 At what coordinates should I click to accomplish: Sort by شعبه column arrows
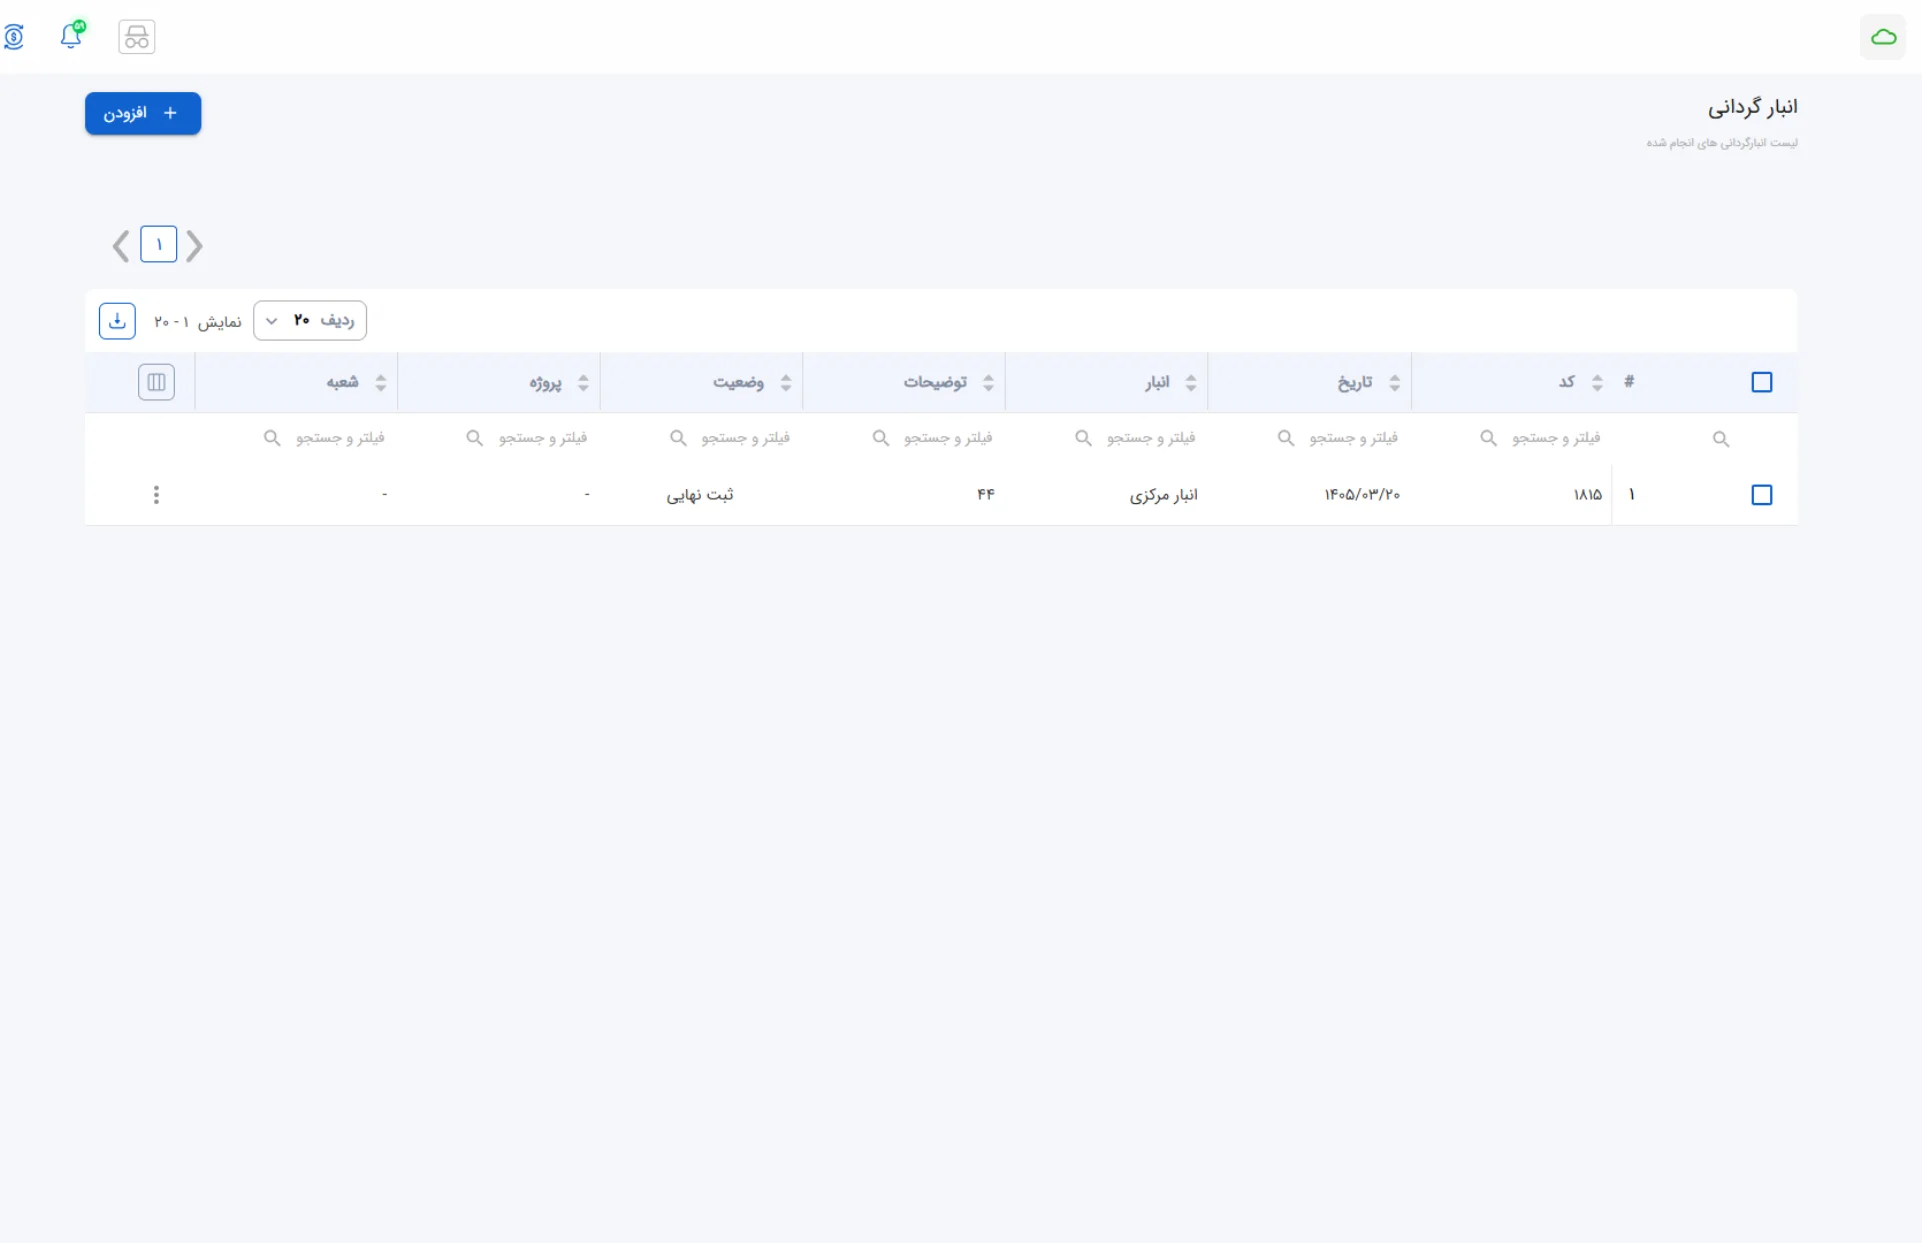380,382
